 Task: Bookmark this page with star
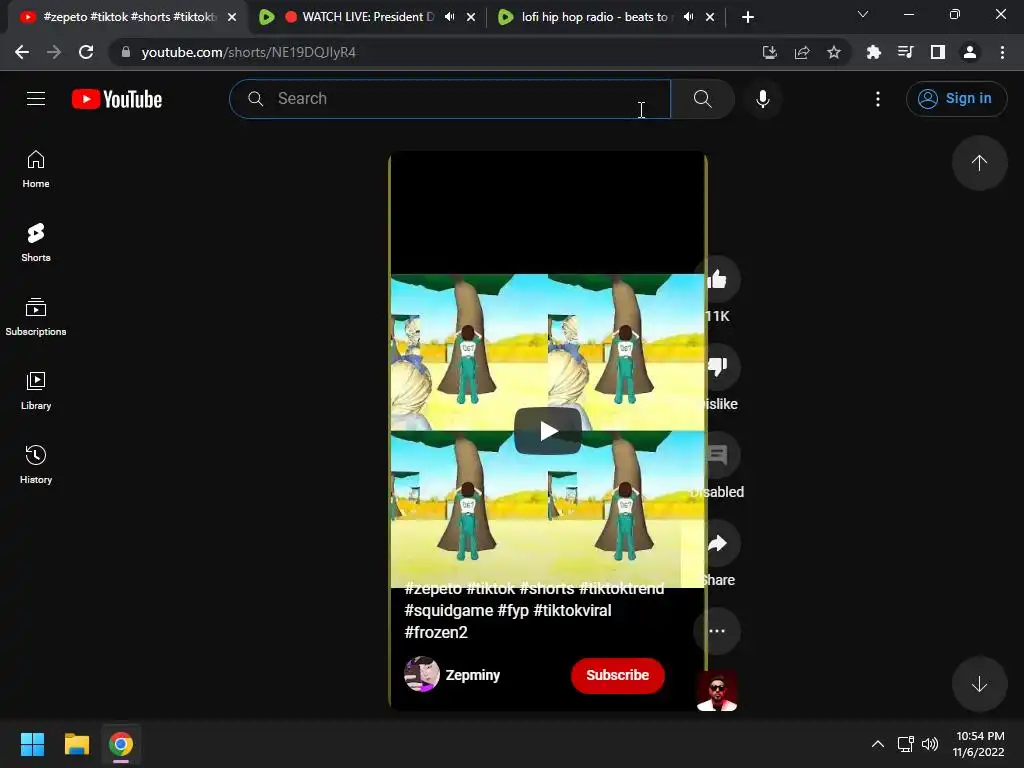834,52
